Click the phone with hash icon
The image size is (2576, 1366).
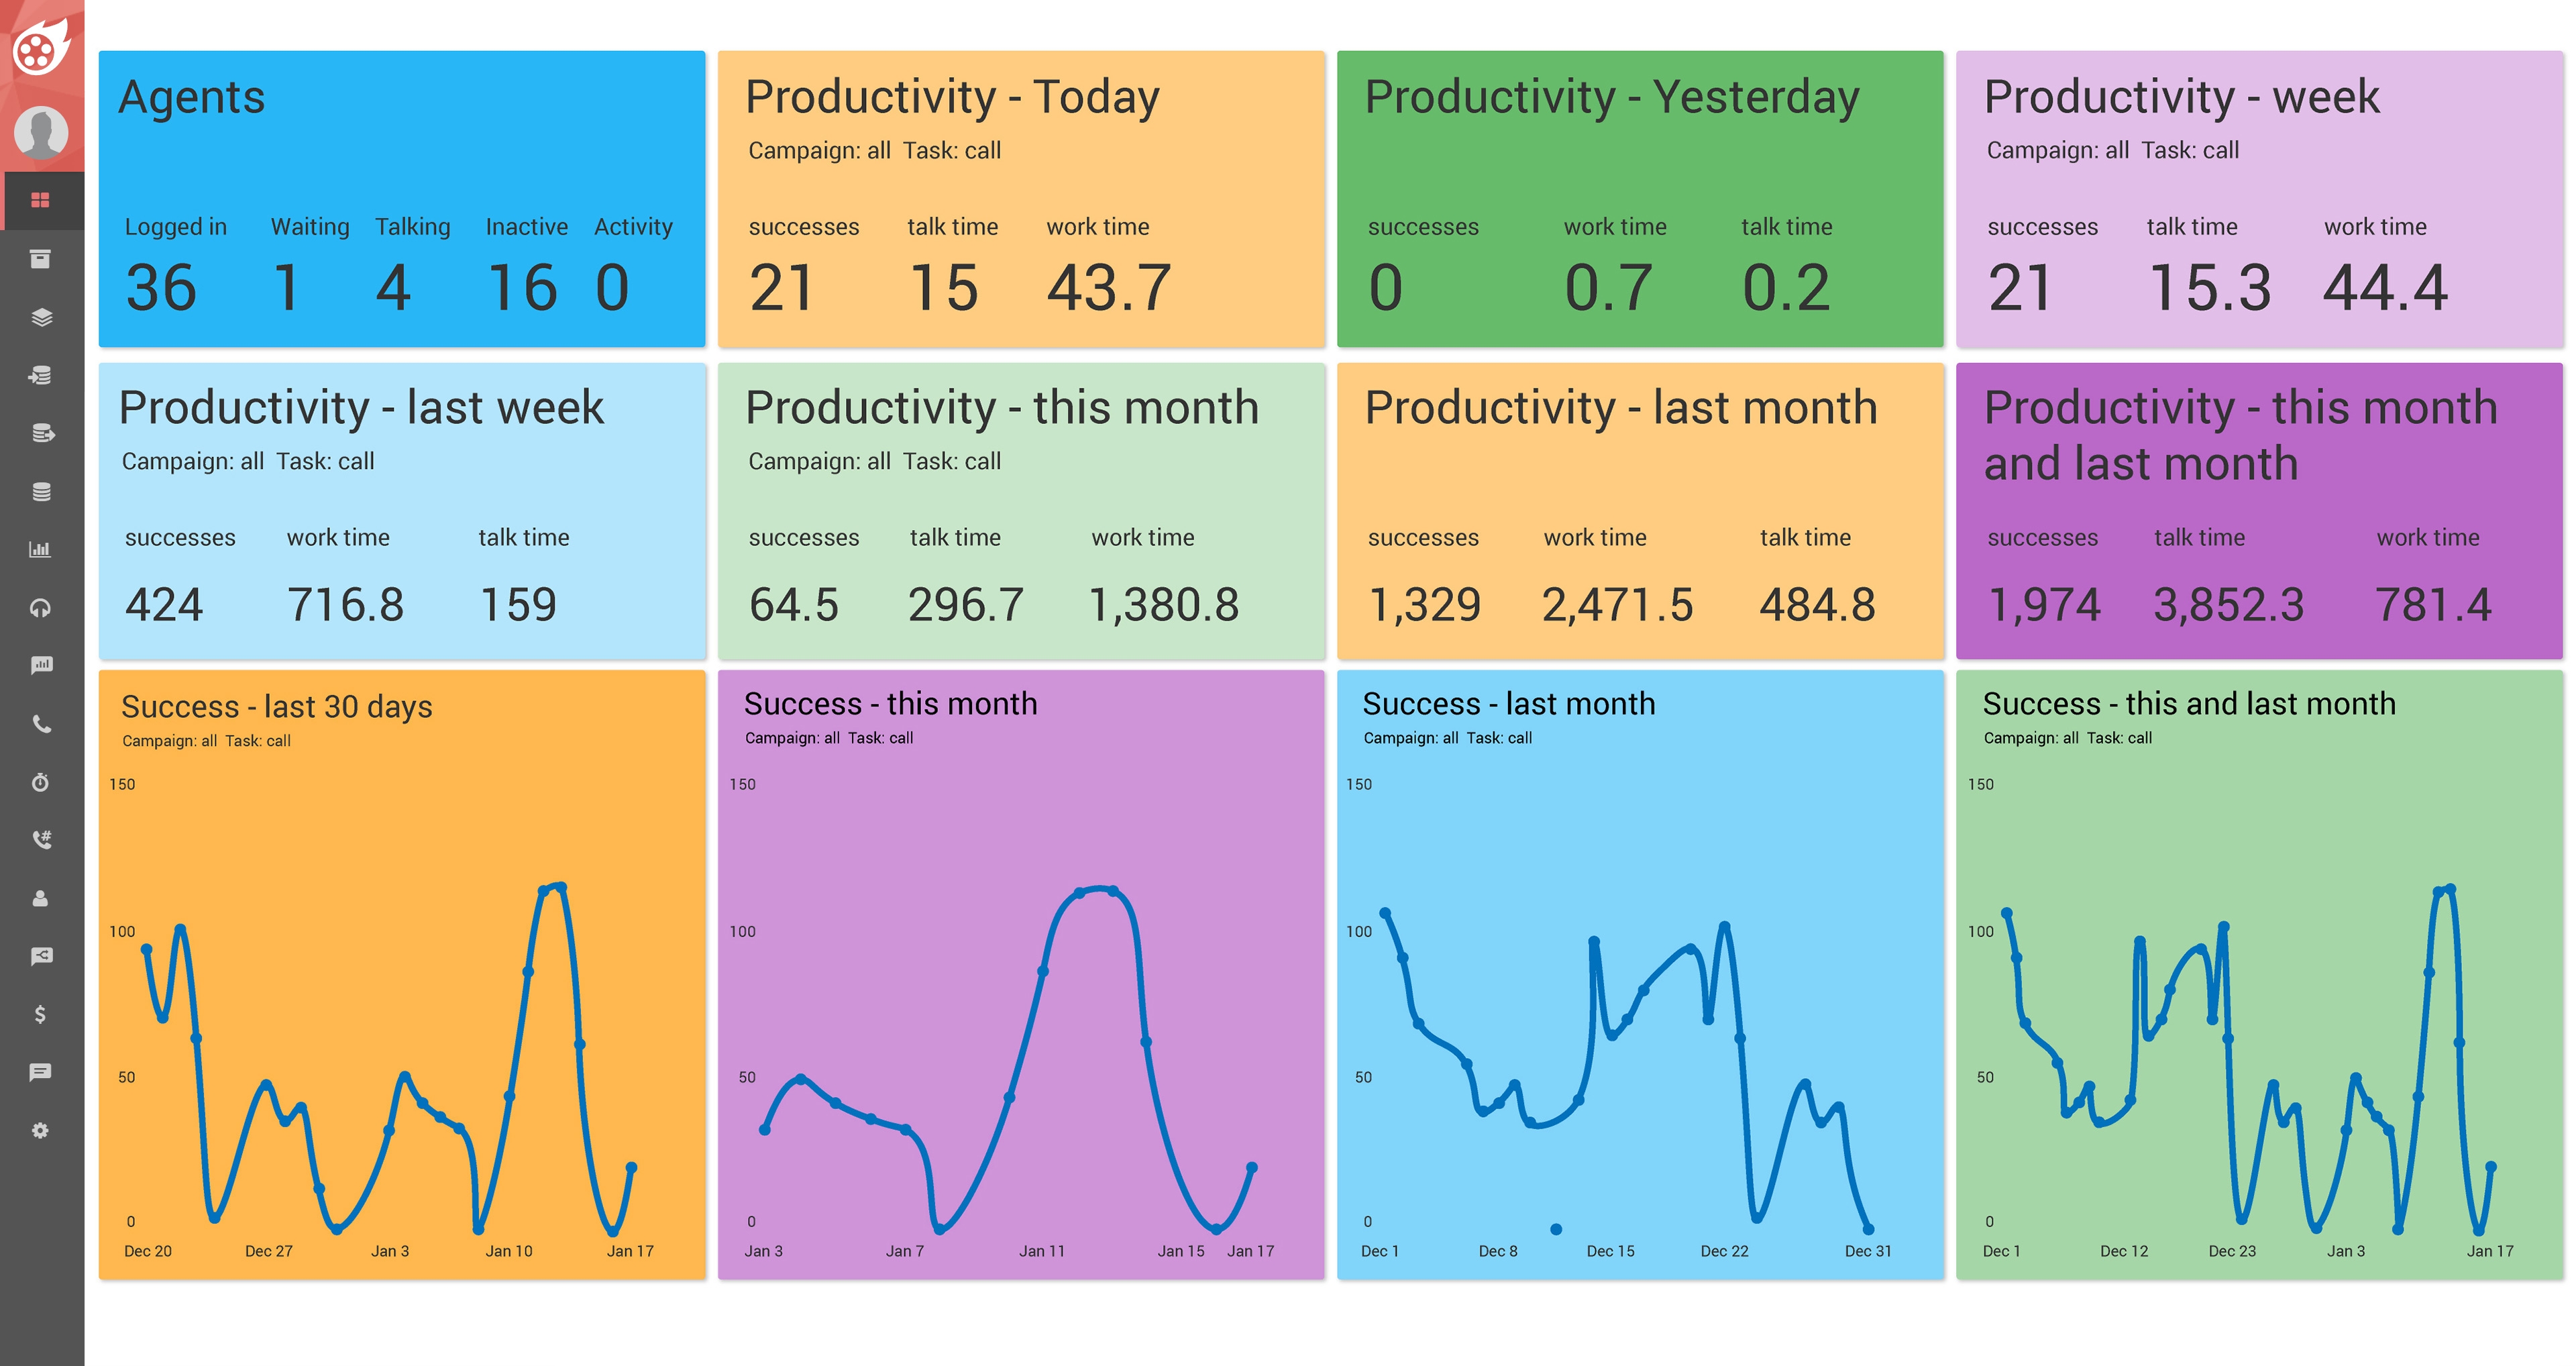41,840
